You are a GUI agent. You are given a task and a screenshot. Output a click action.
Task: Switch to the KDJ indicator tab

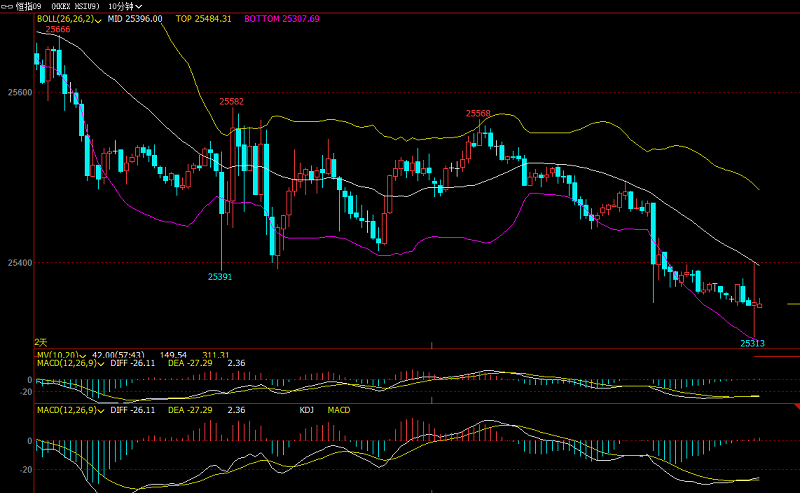pos(308,411)
